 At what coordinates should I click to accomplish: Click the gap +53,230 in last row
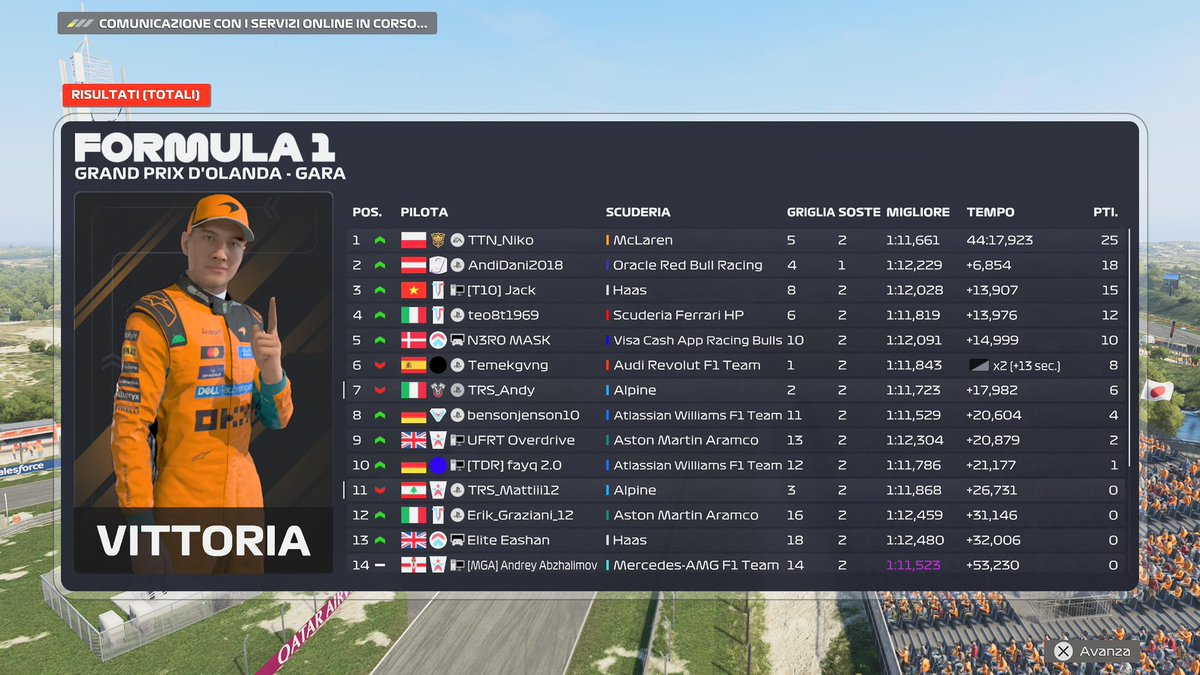pyautogui.click(x=993, y=565)
